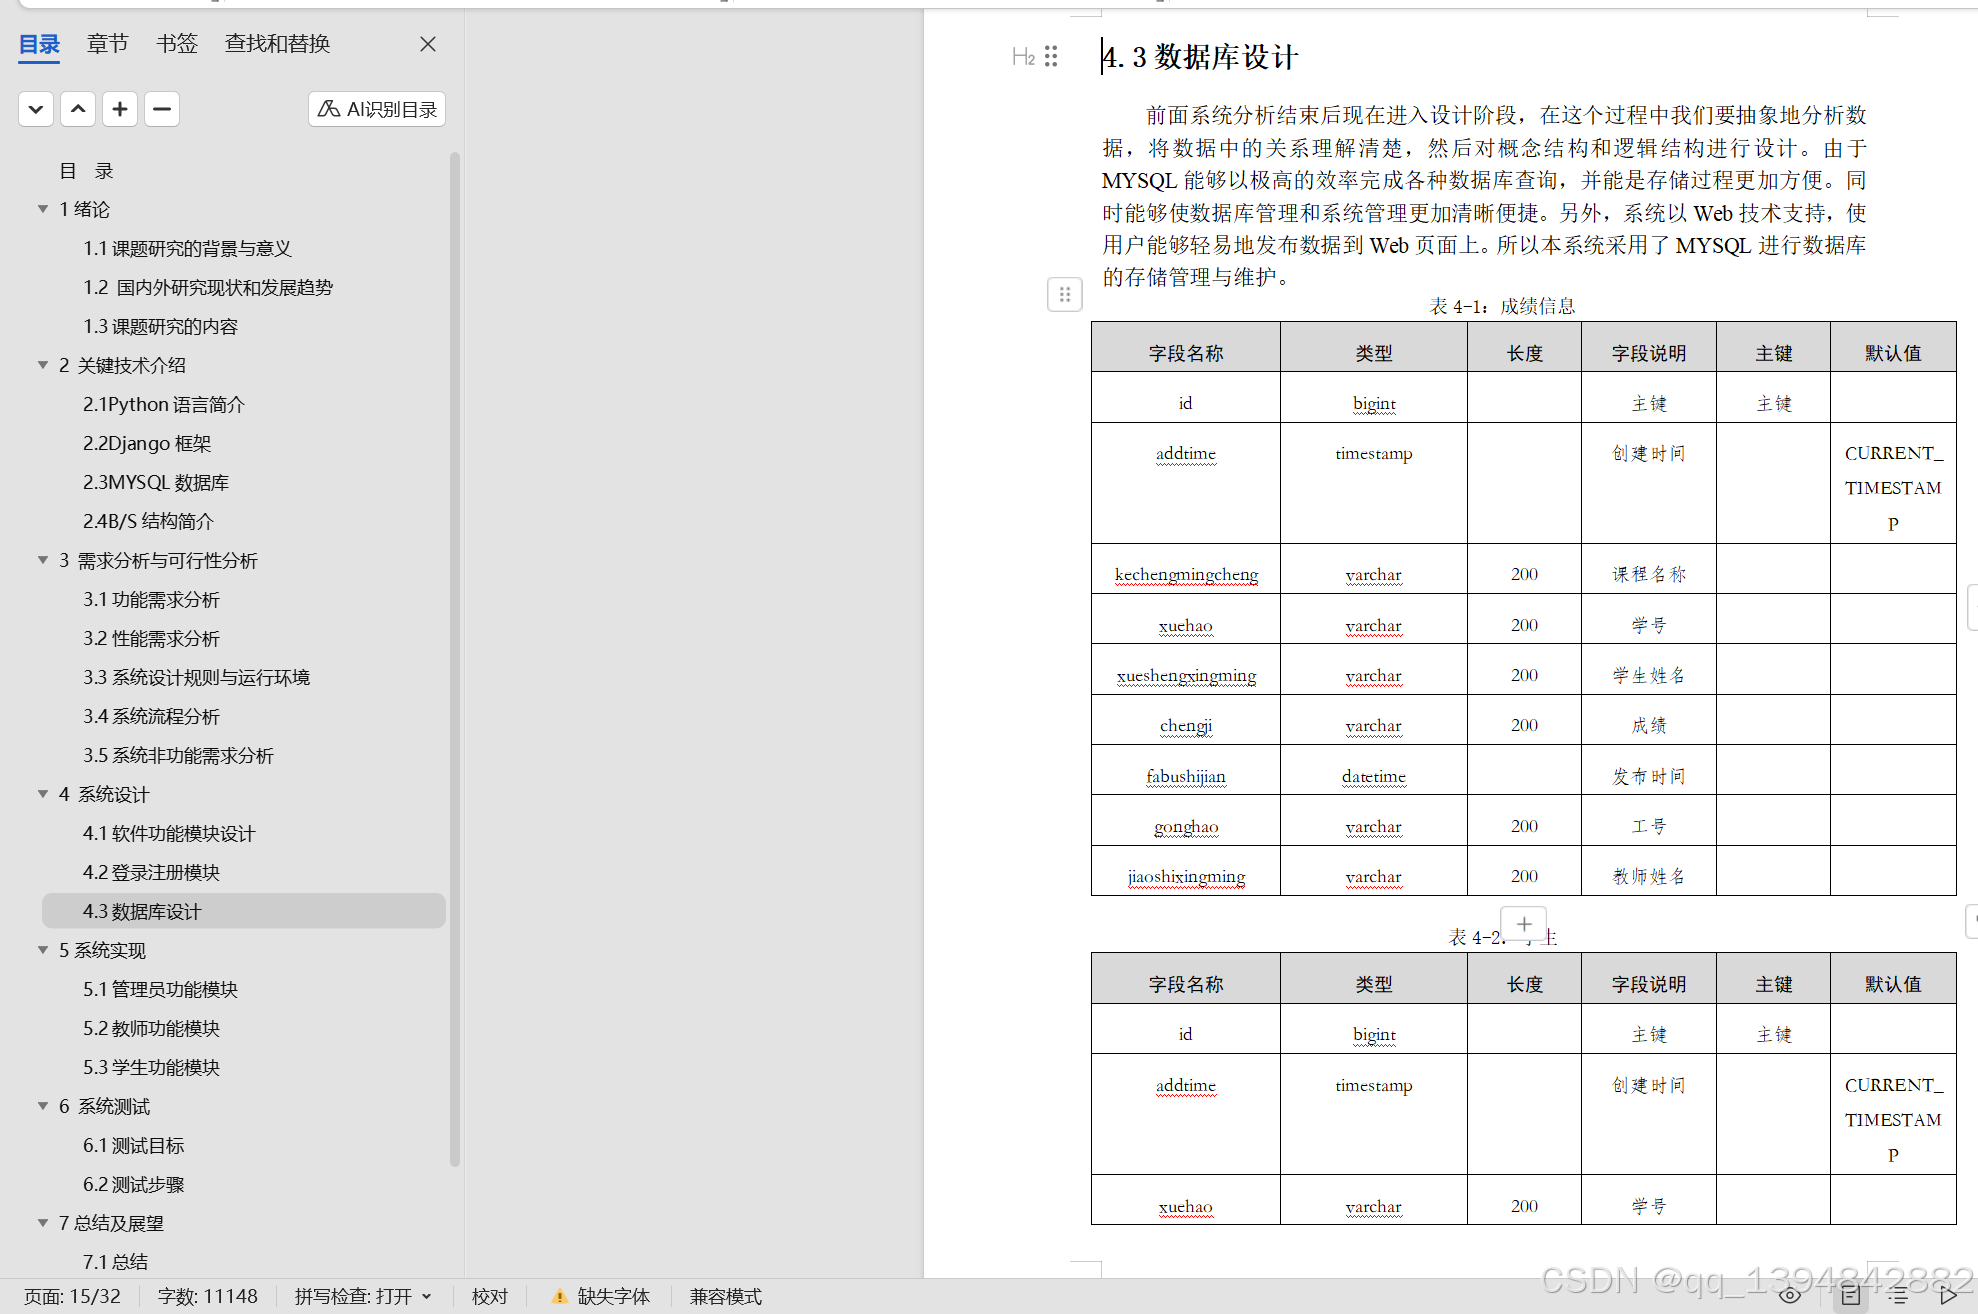Screen dimensions: 1978x1314
Task: Click the 校对 proofreading button
Action: pyautogui.click(x=489, y=1296)
